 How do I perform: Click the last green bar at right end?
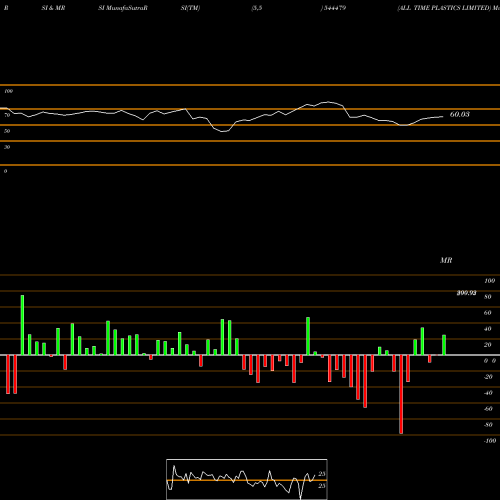444,345
